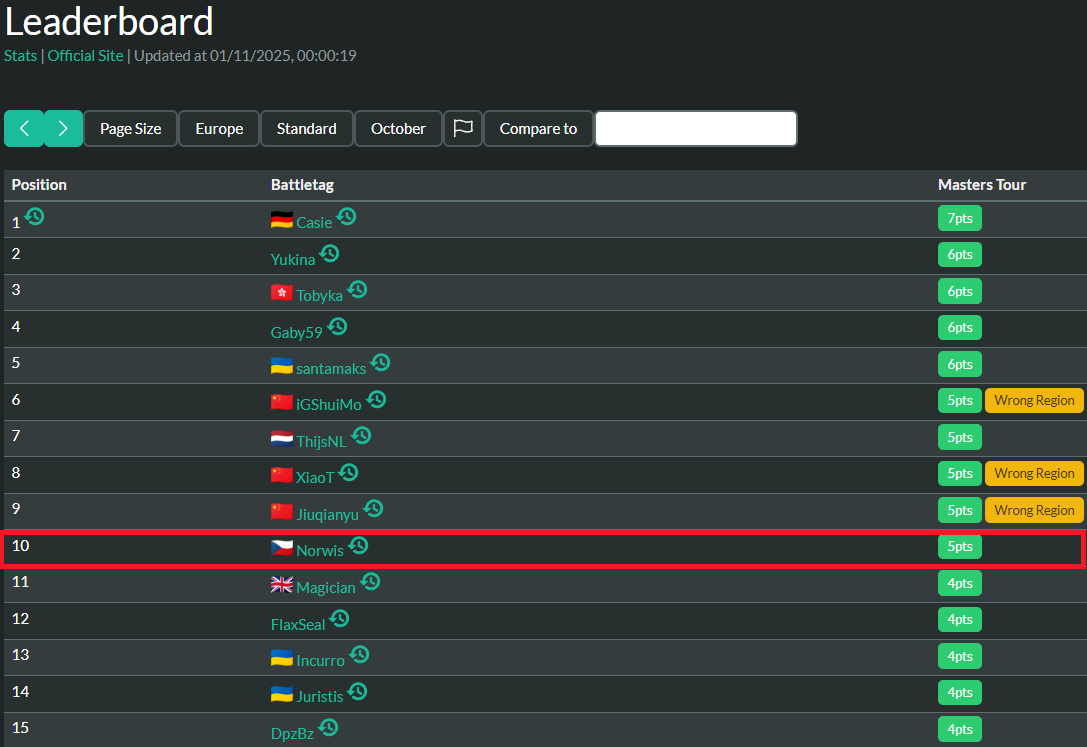Focus the Compare to input field

coord(696,128)
